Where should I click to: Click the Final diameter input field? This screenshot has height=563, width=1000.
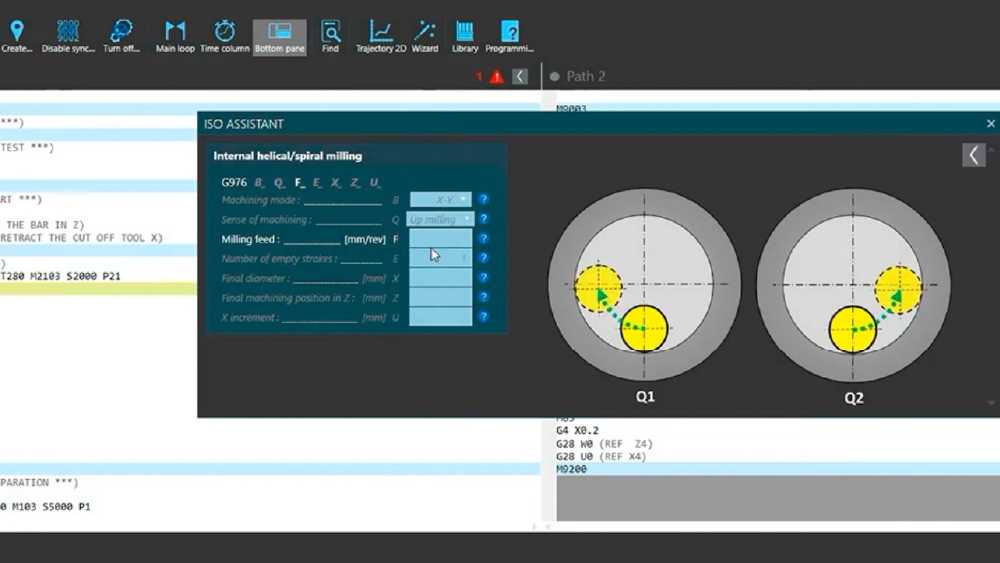[440, 278]
